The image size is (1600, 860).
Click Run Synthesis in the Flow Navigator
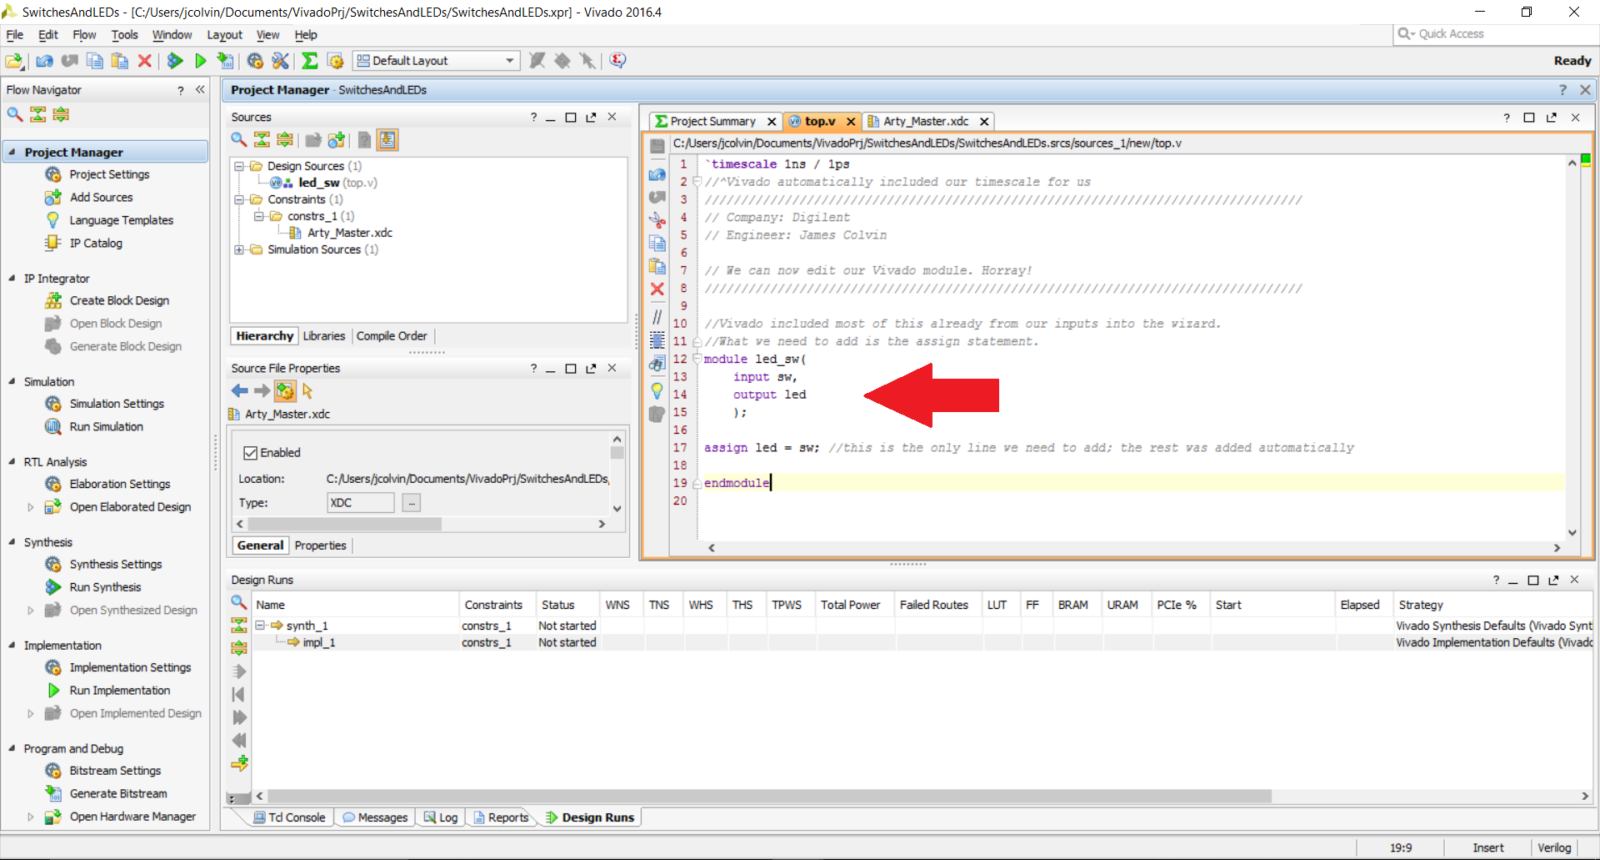click(105, 587)
